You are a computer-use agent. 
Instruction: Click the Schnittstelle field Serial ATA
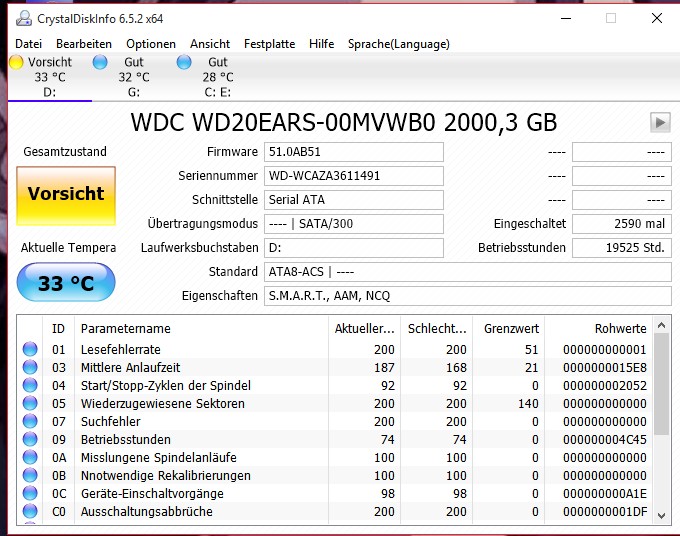(x=354, y=199)
